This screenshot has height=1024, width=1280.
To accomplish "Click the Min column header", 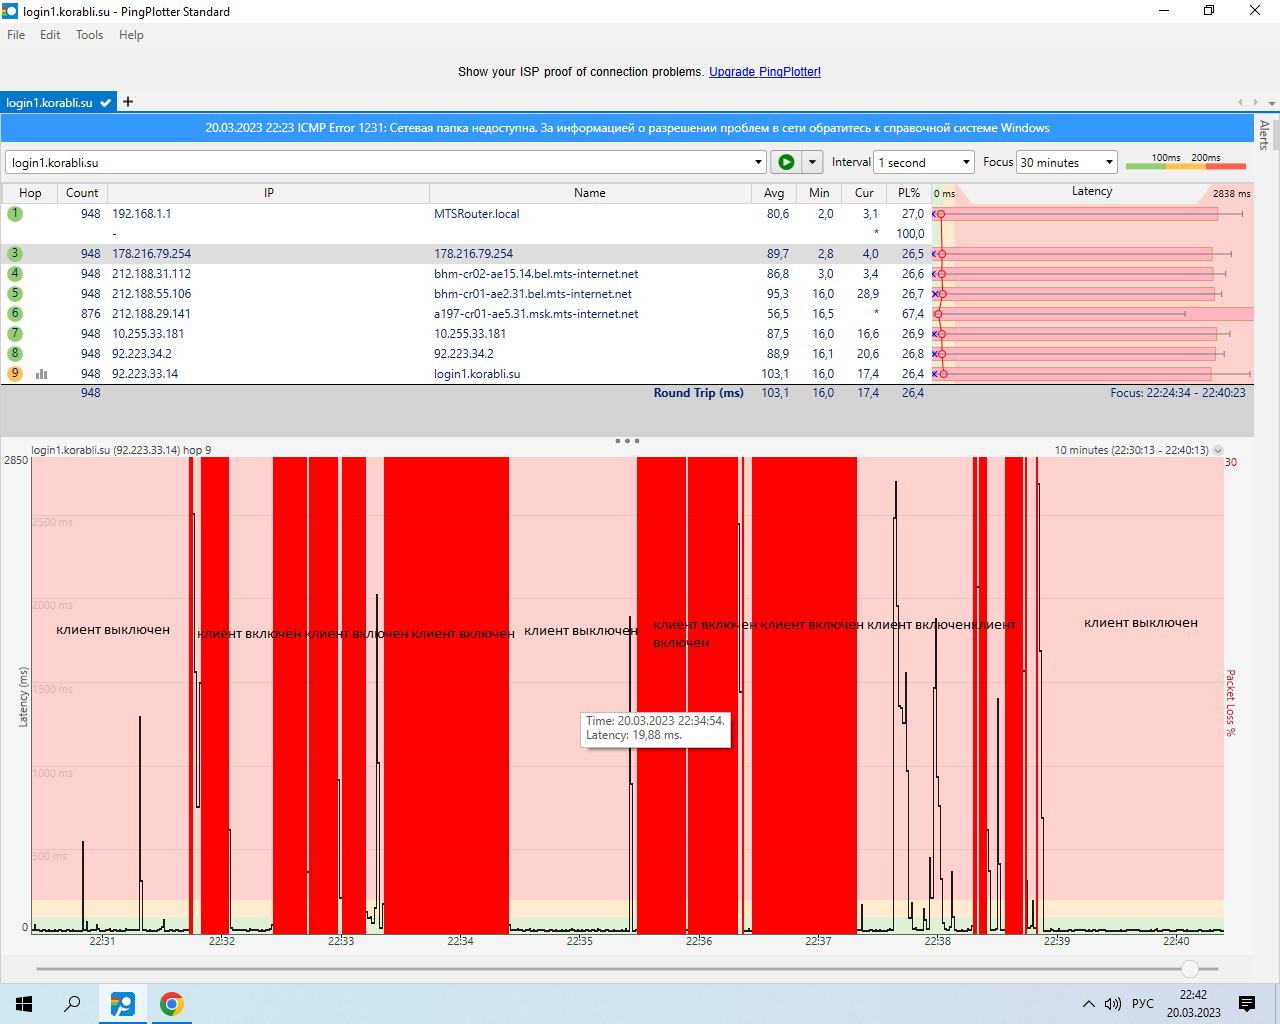I will pos(819,193).
